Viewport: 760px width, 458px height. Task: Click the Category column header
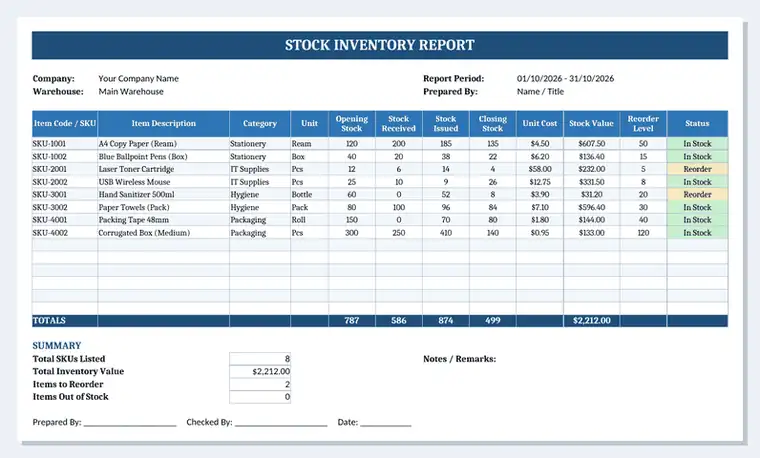[260, 124]
